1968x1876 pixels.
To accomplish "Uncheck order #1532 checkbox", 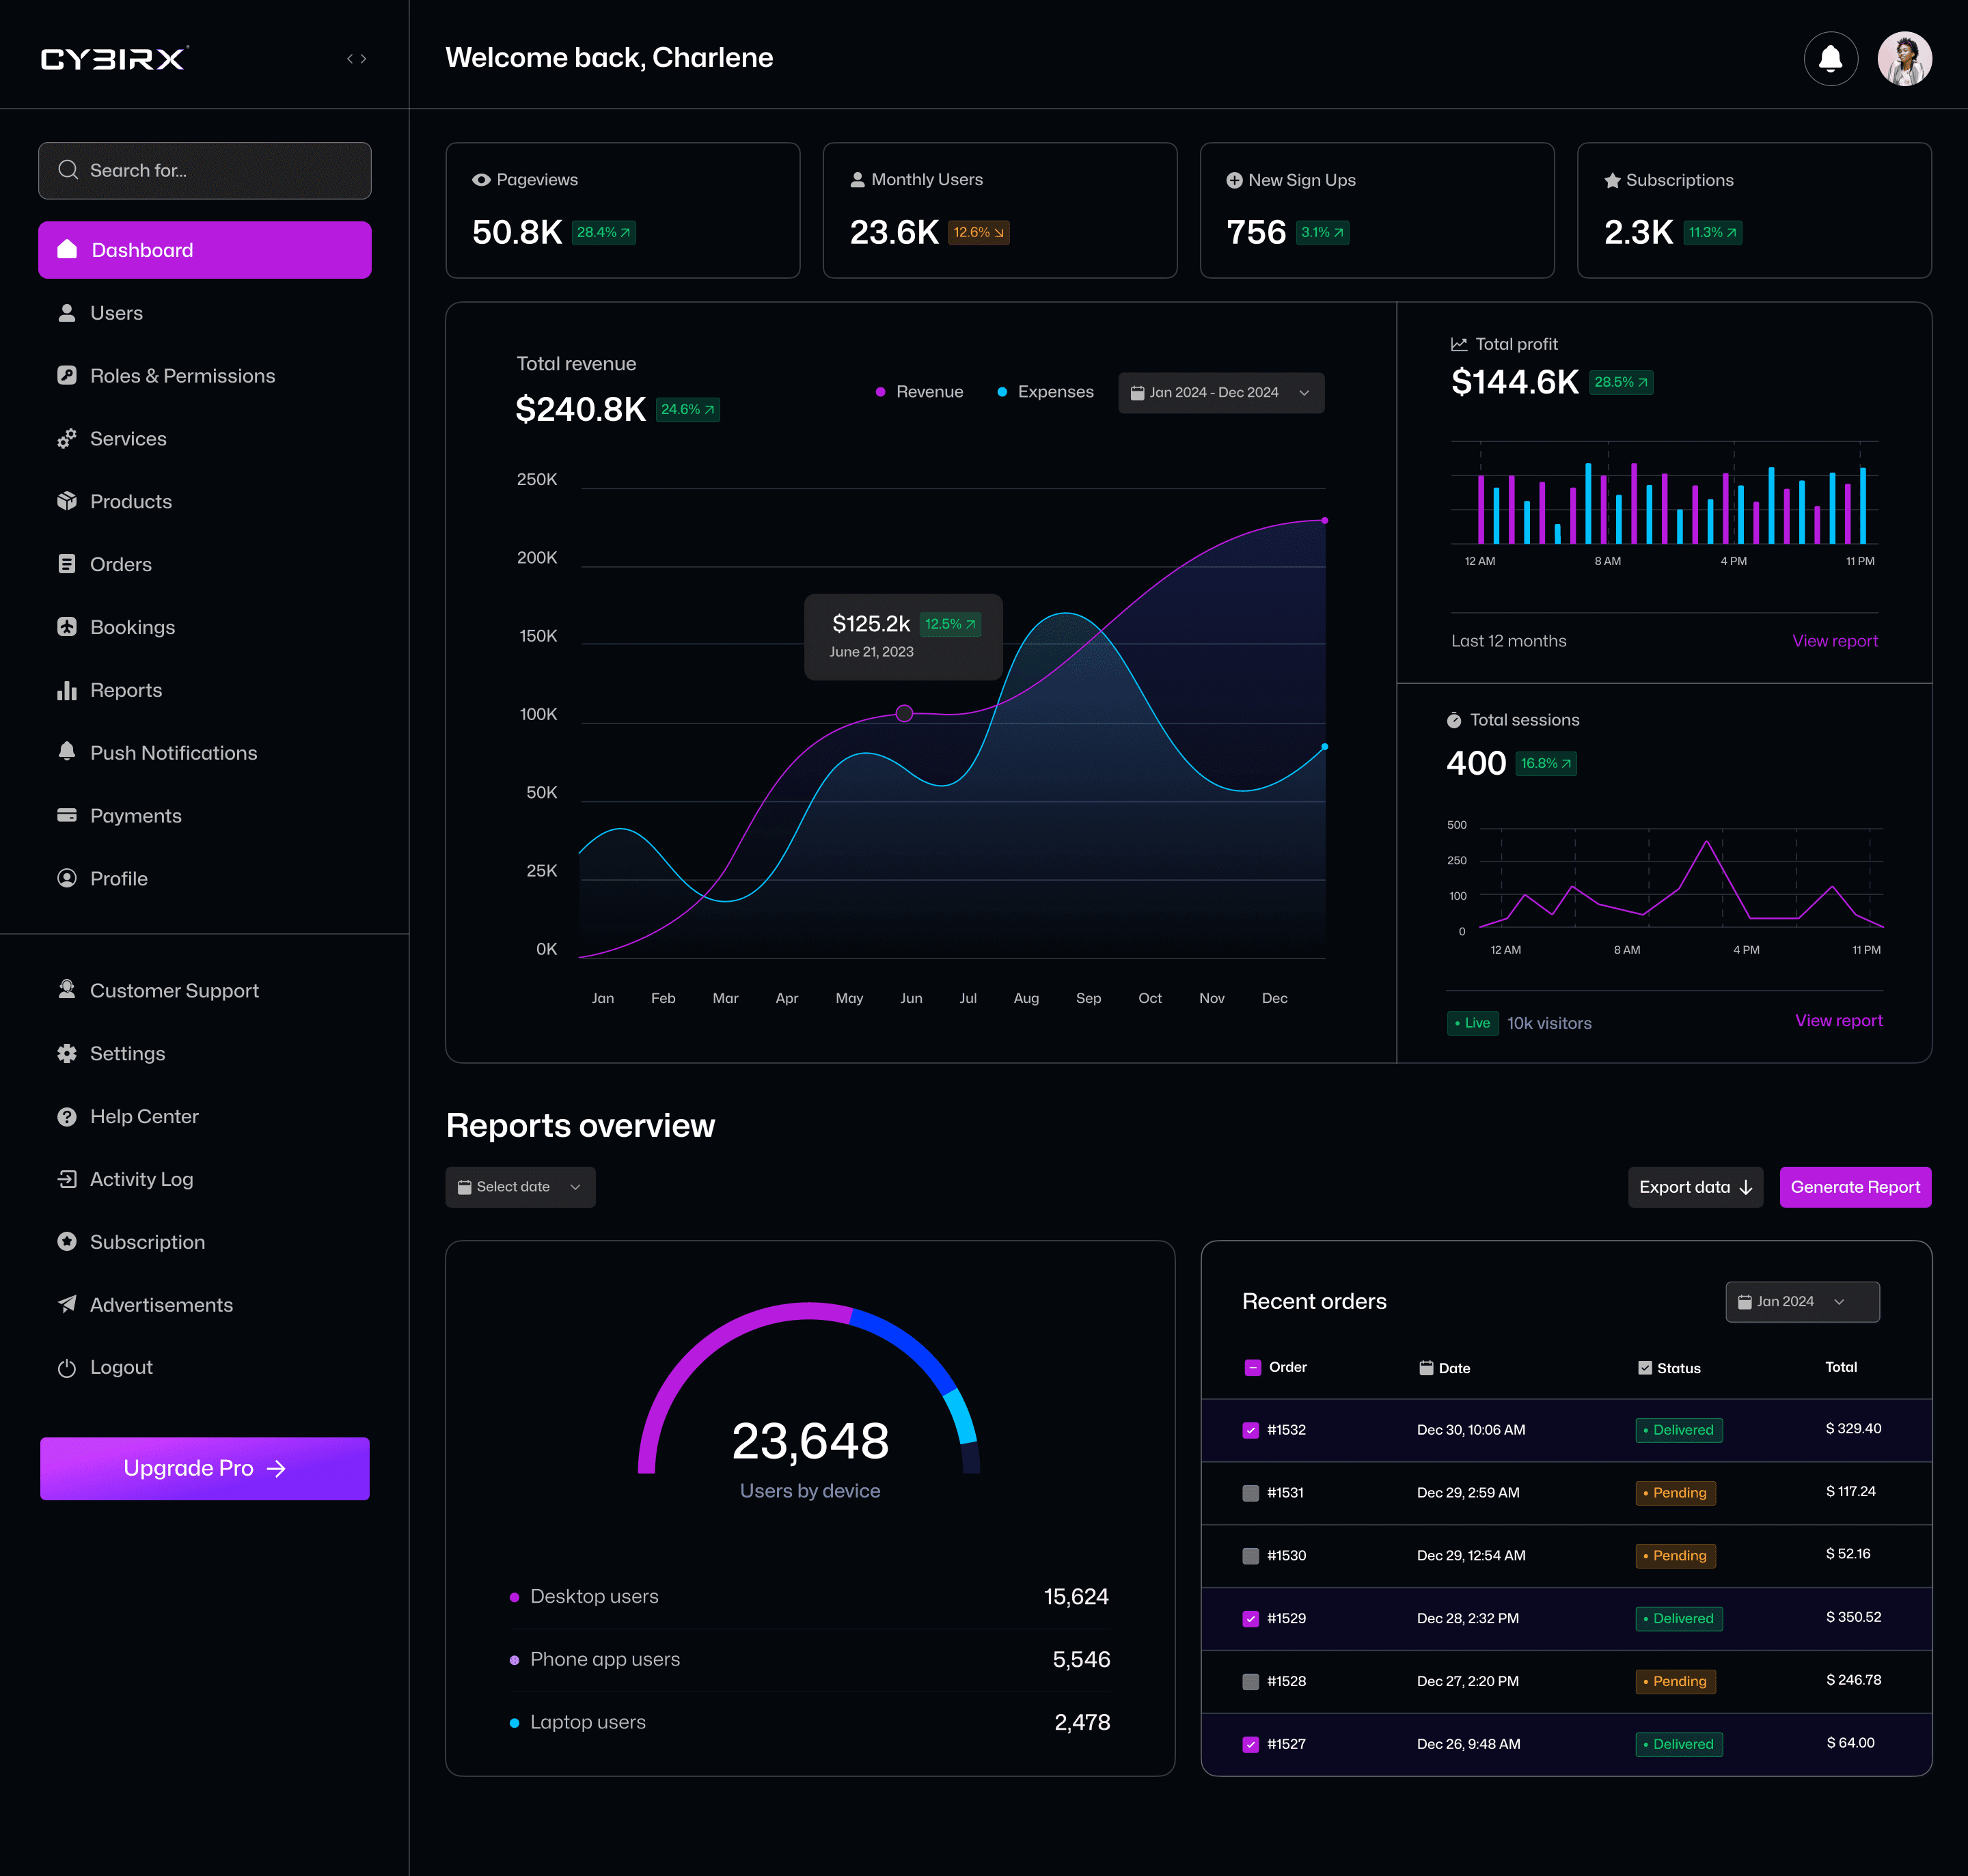I will tap(1250, 1430).
